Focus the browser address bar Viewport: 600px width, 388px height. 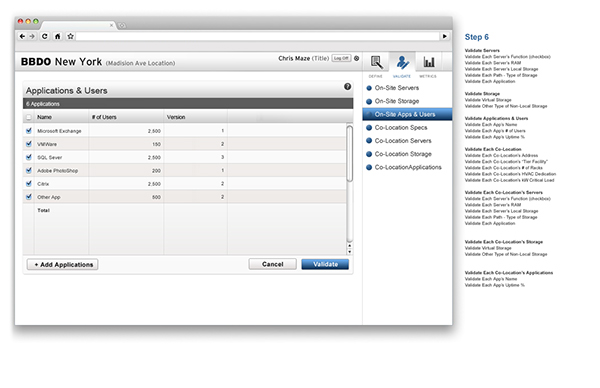258,36
